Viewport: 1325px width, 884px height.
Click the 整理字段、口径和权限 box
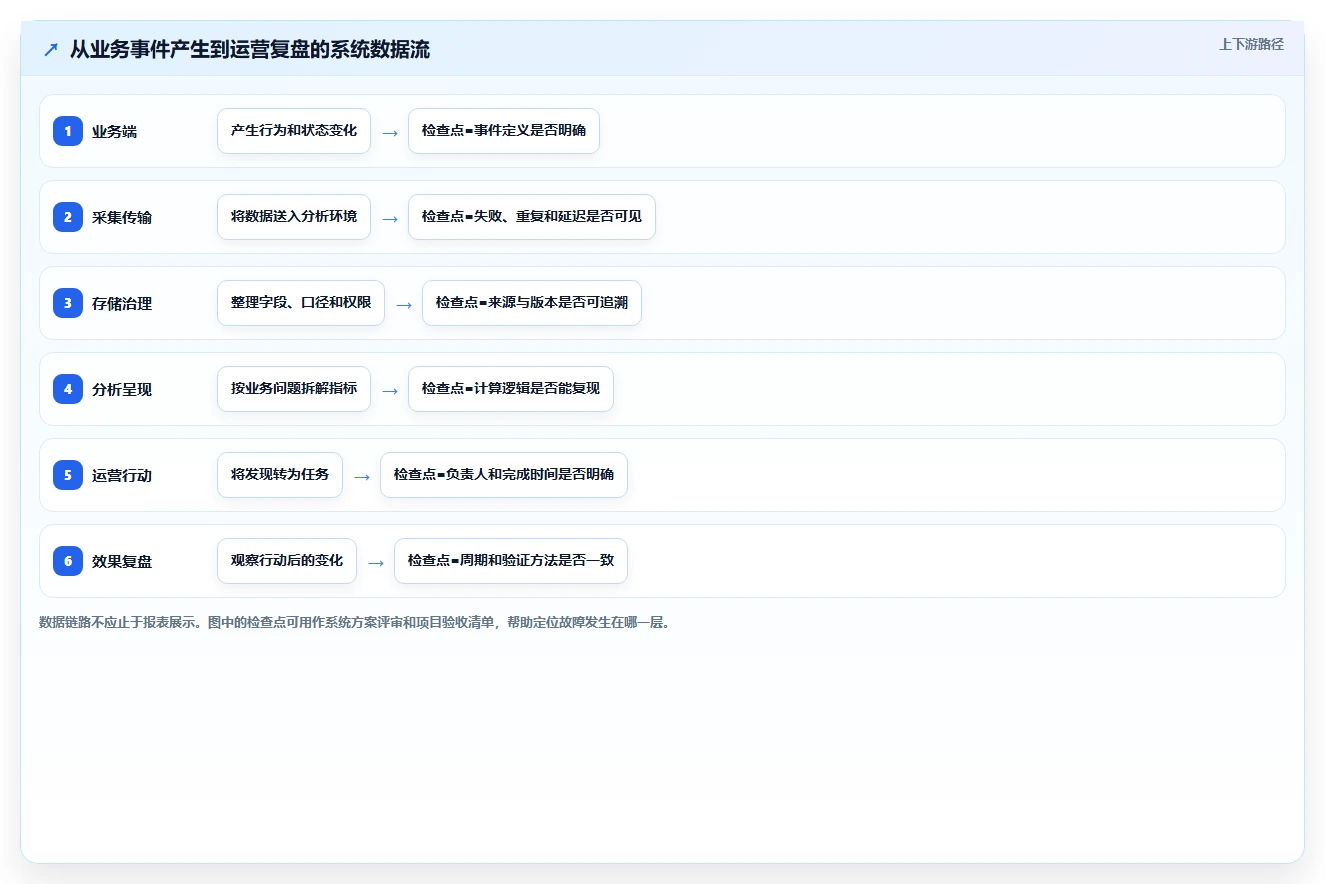[301, 303]
